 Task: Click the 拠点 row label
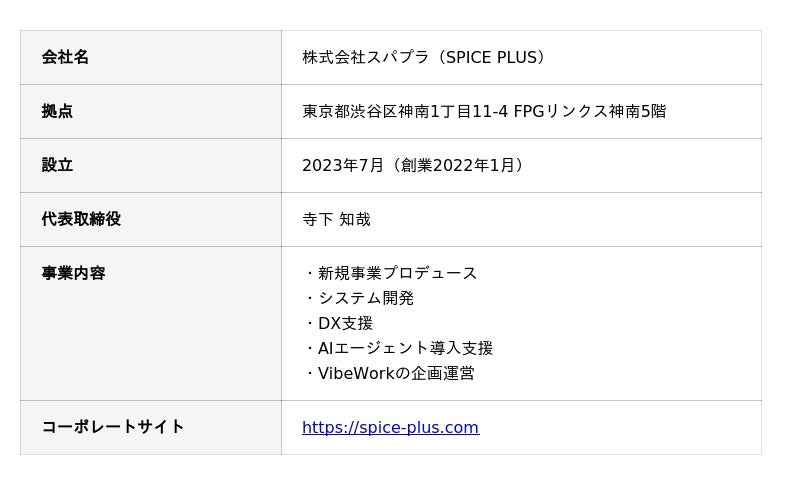click(57, 112)
